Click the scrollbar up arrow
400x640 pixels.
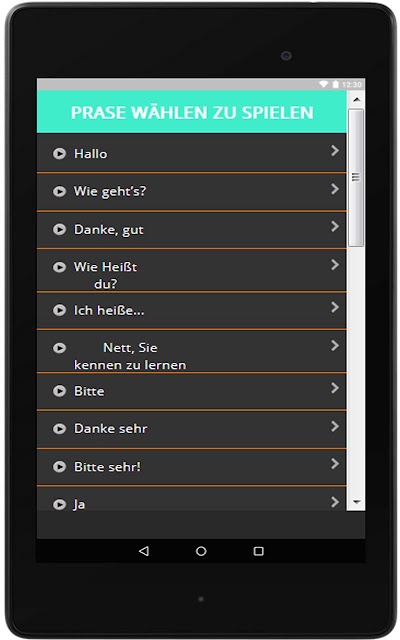pyautogui.click(x=357, y=100)
